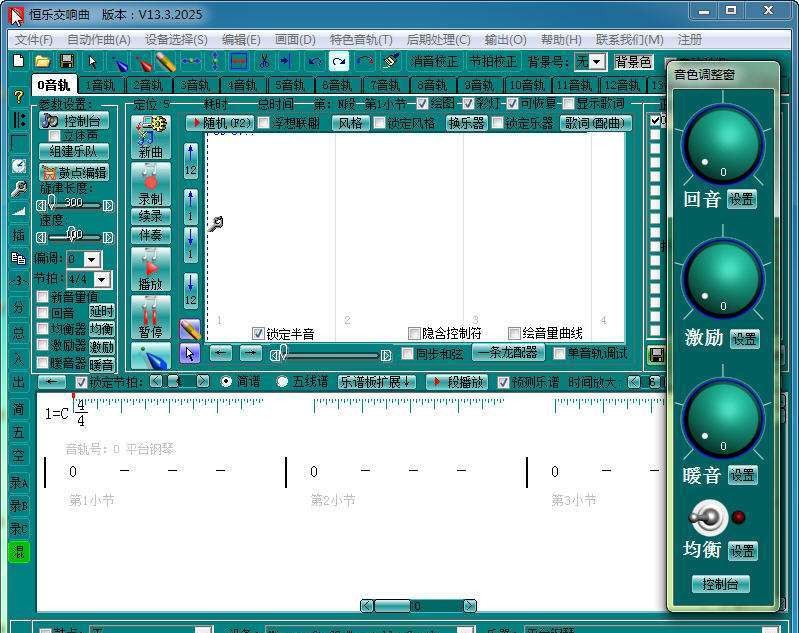Click the open folder icon

tap(44, 62)
